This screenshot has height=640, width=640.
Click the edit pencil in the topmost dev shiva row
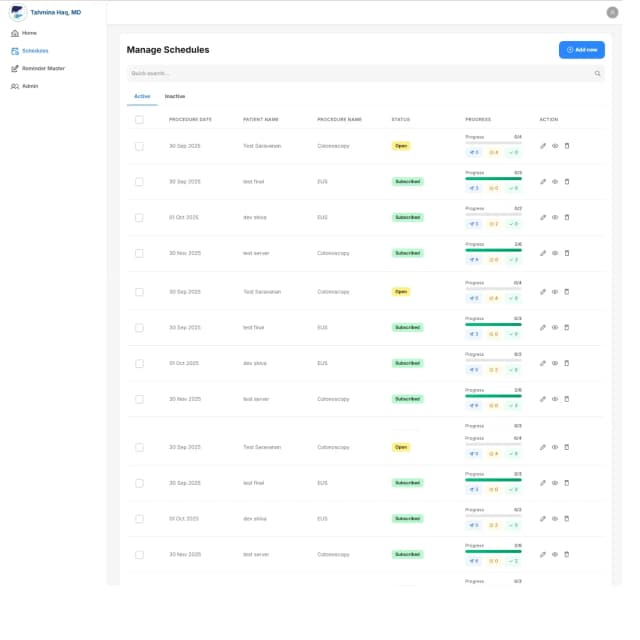[x=543, y=217]
